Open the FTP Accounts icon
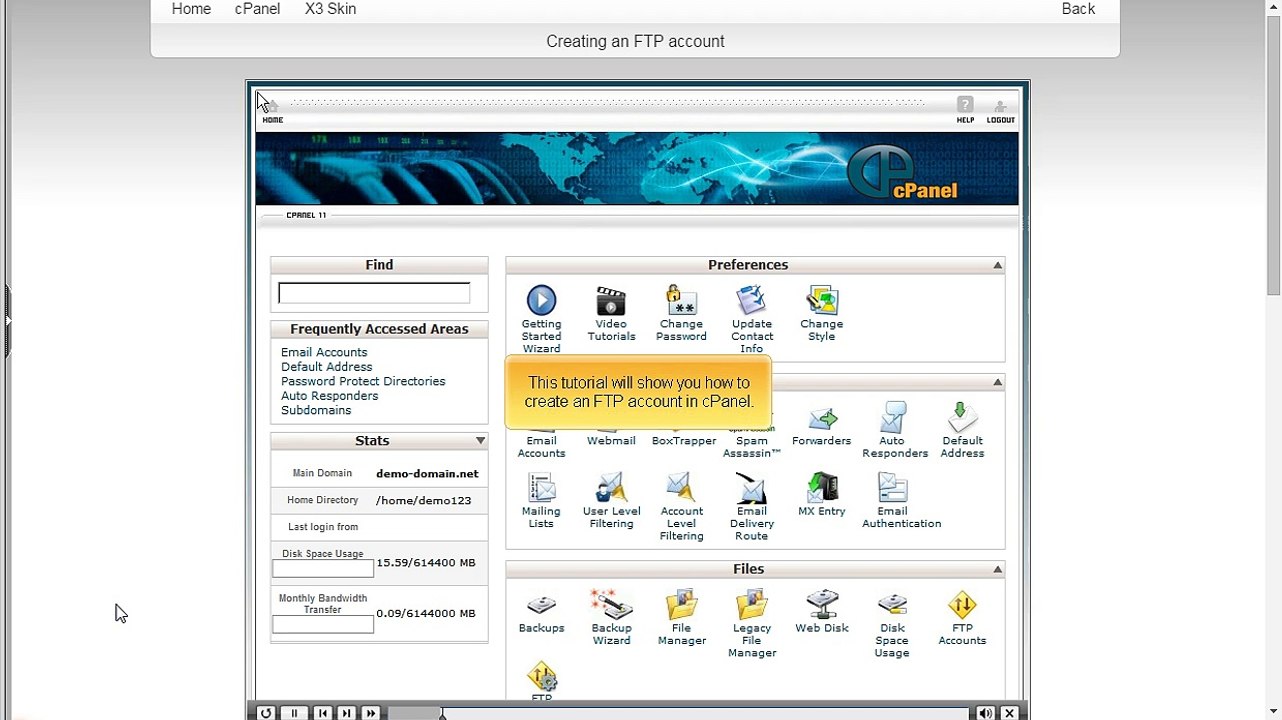This screenshot has height=720, width=1282. [962, 605]
